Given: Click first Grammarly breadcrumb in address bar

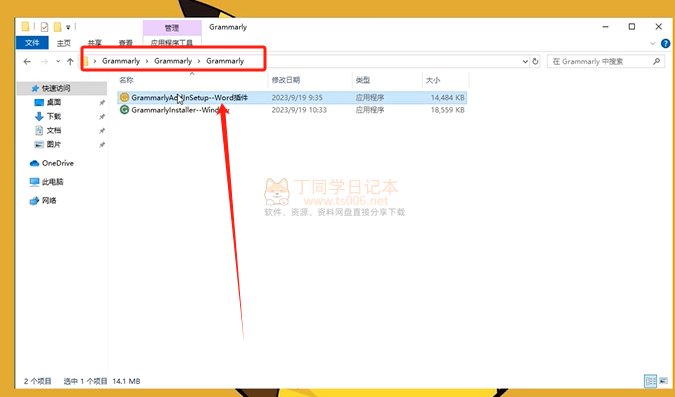Looking at the screenshot, I should 121,61.
